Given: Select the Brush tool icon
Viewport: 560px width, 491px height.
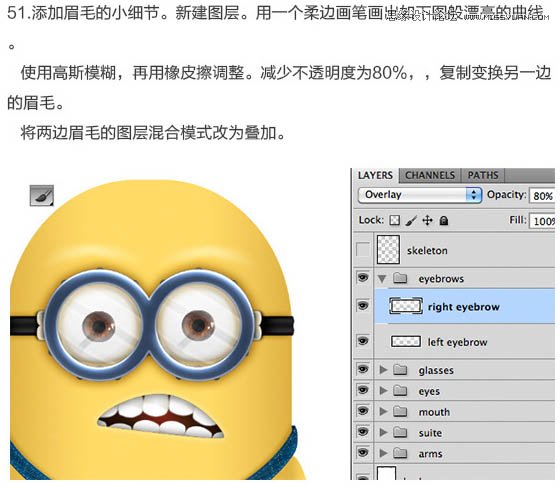Looking at the screenshot, I should pos(41,195).
